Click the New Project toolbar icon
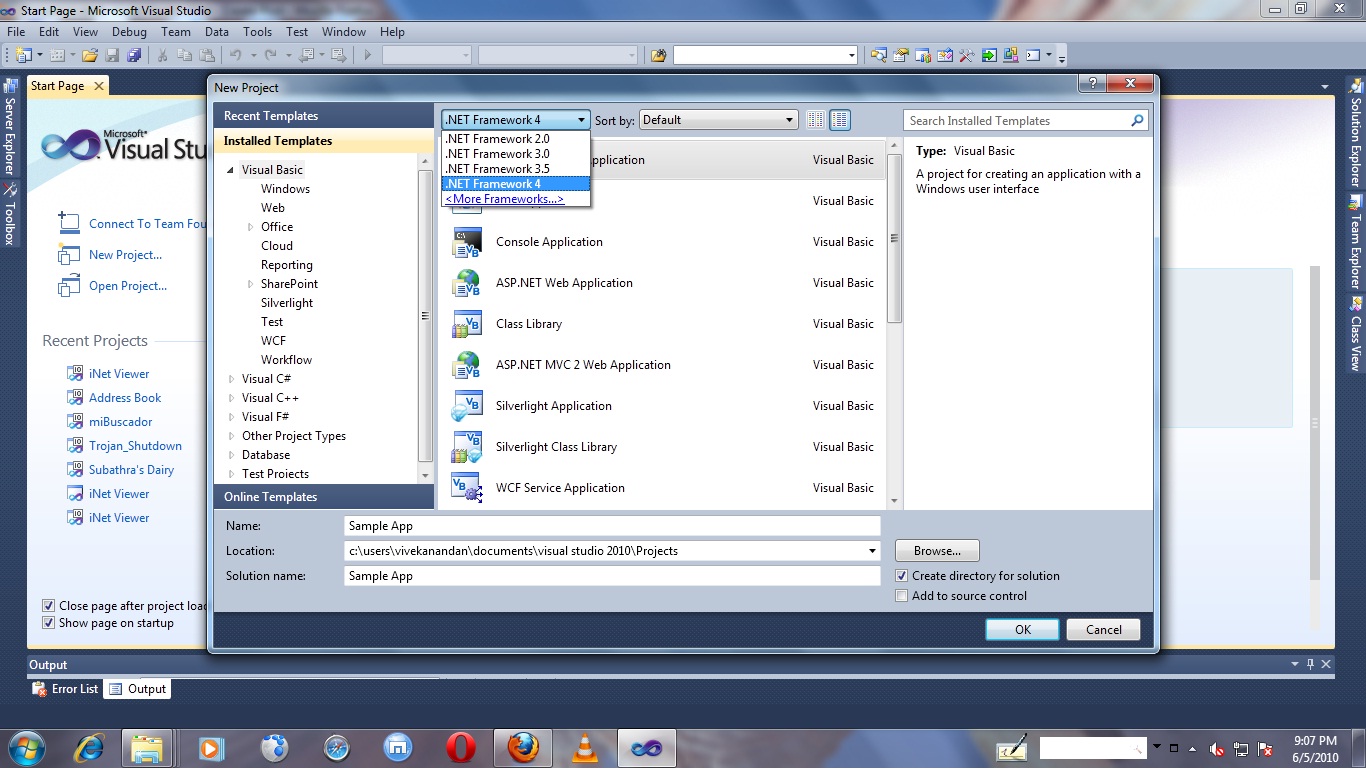Image resolution: width=1366 pixels, height=772 pixels. coord(24,55)
